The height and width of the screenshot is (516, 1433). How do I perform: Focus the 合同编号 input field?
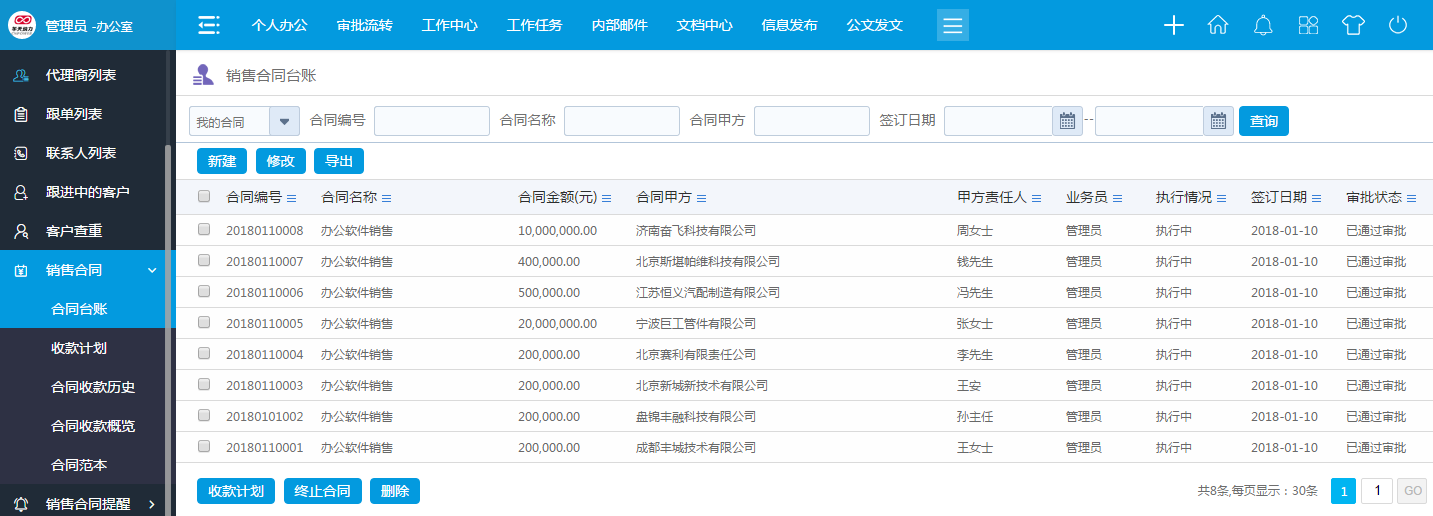click(x=431, y=121)
